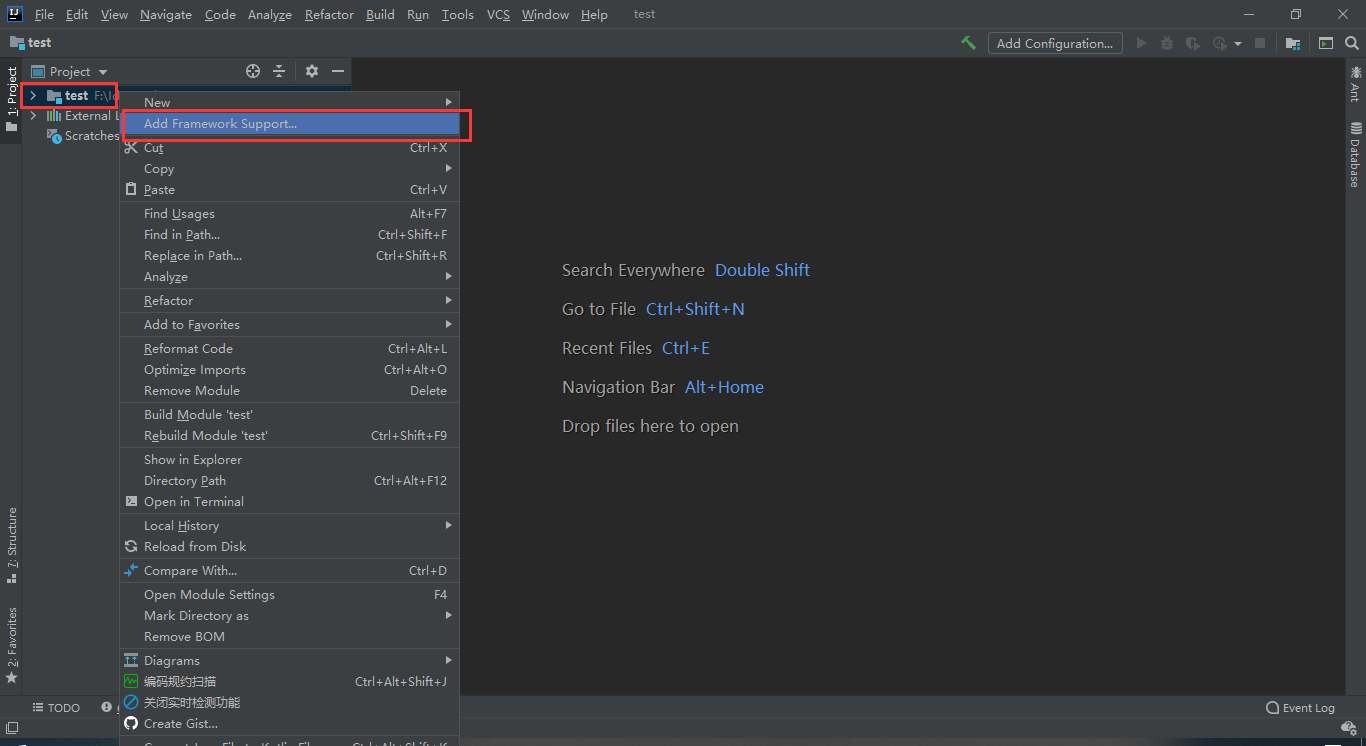Screen dimensions: 1366x746
Task: Toggle the 2: Favorites sidebar tab
Action: (x=11, y=645)
